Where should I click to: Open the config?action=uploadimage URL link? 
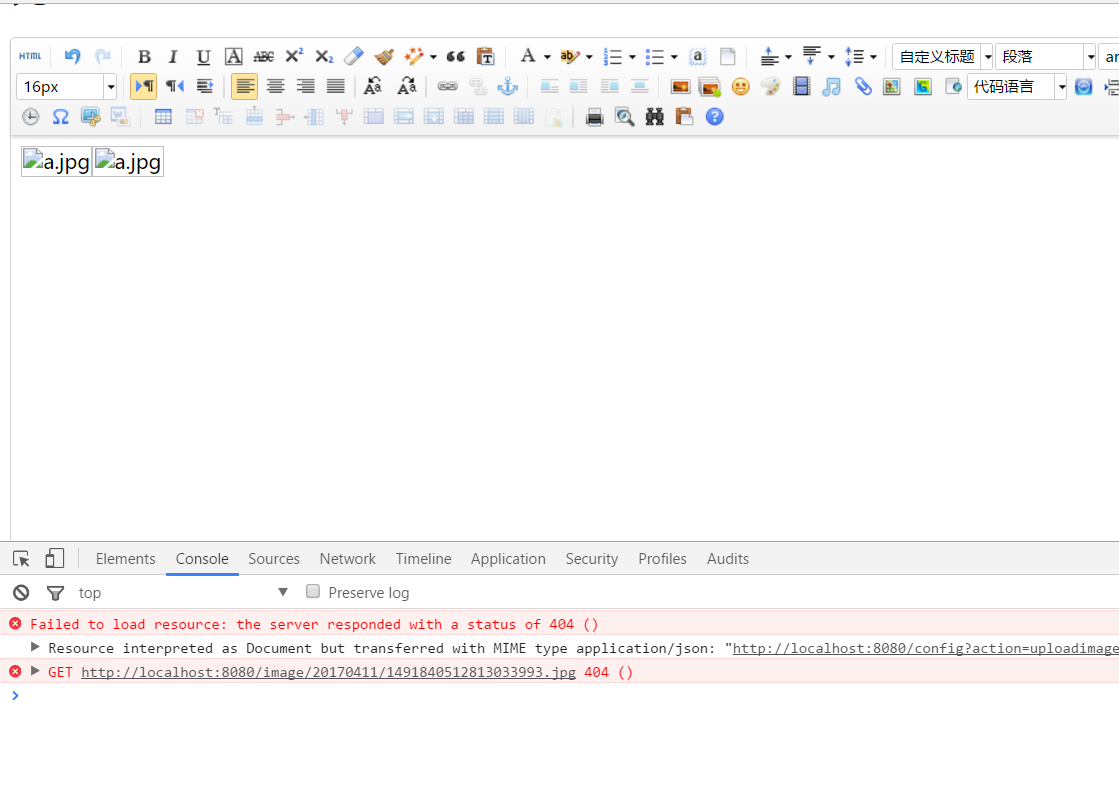tap(926, 648)
